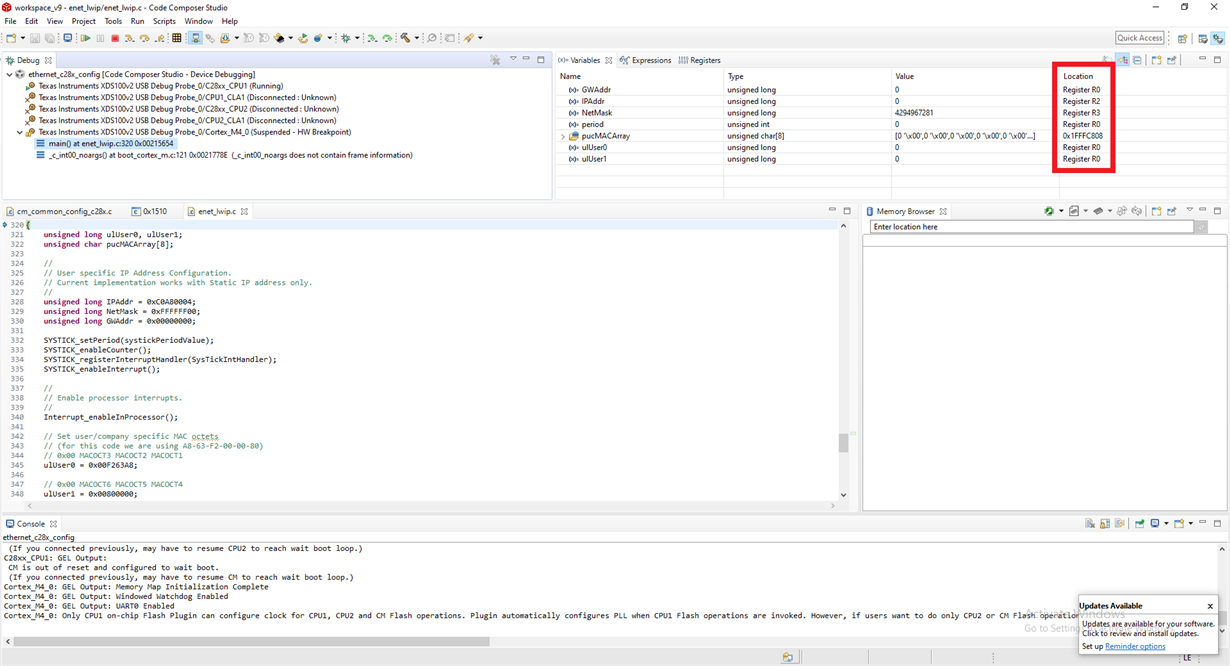The width and height of the screenshot is (1230, 666).
Task: Click the Step Over icon
Action: (145, 38)
